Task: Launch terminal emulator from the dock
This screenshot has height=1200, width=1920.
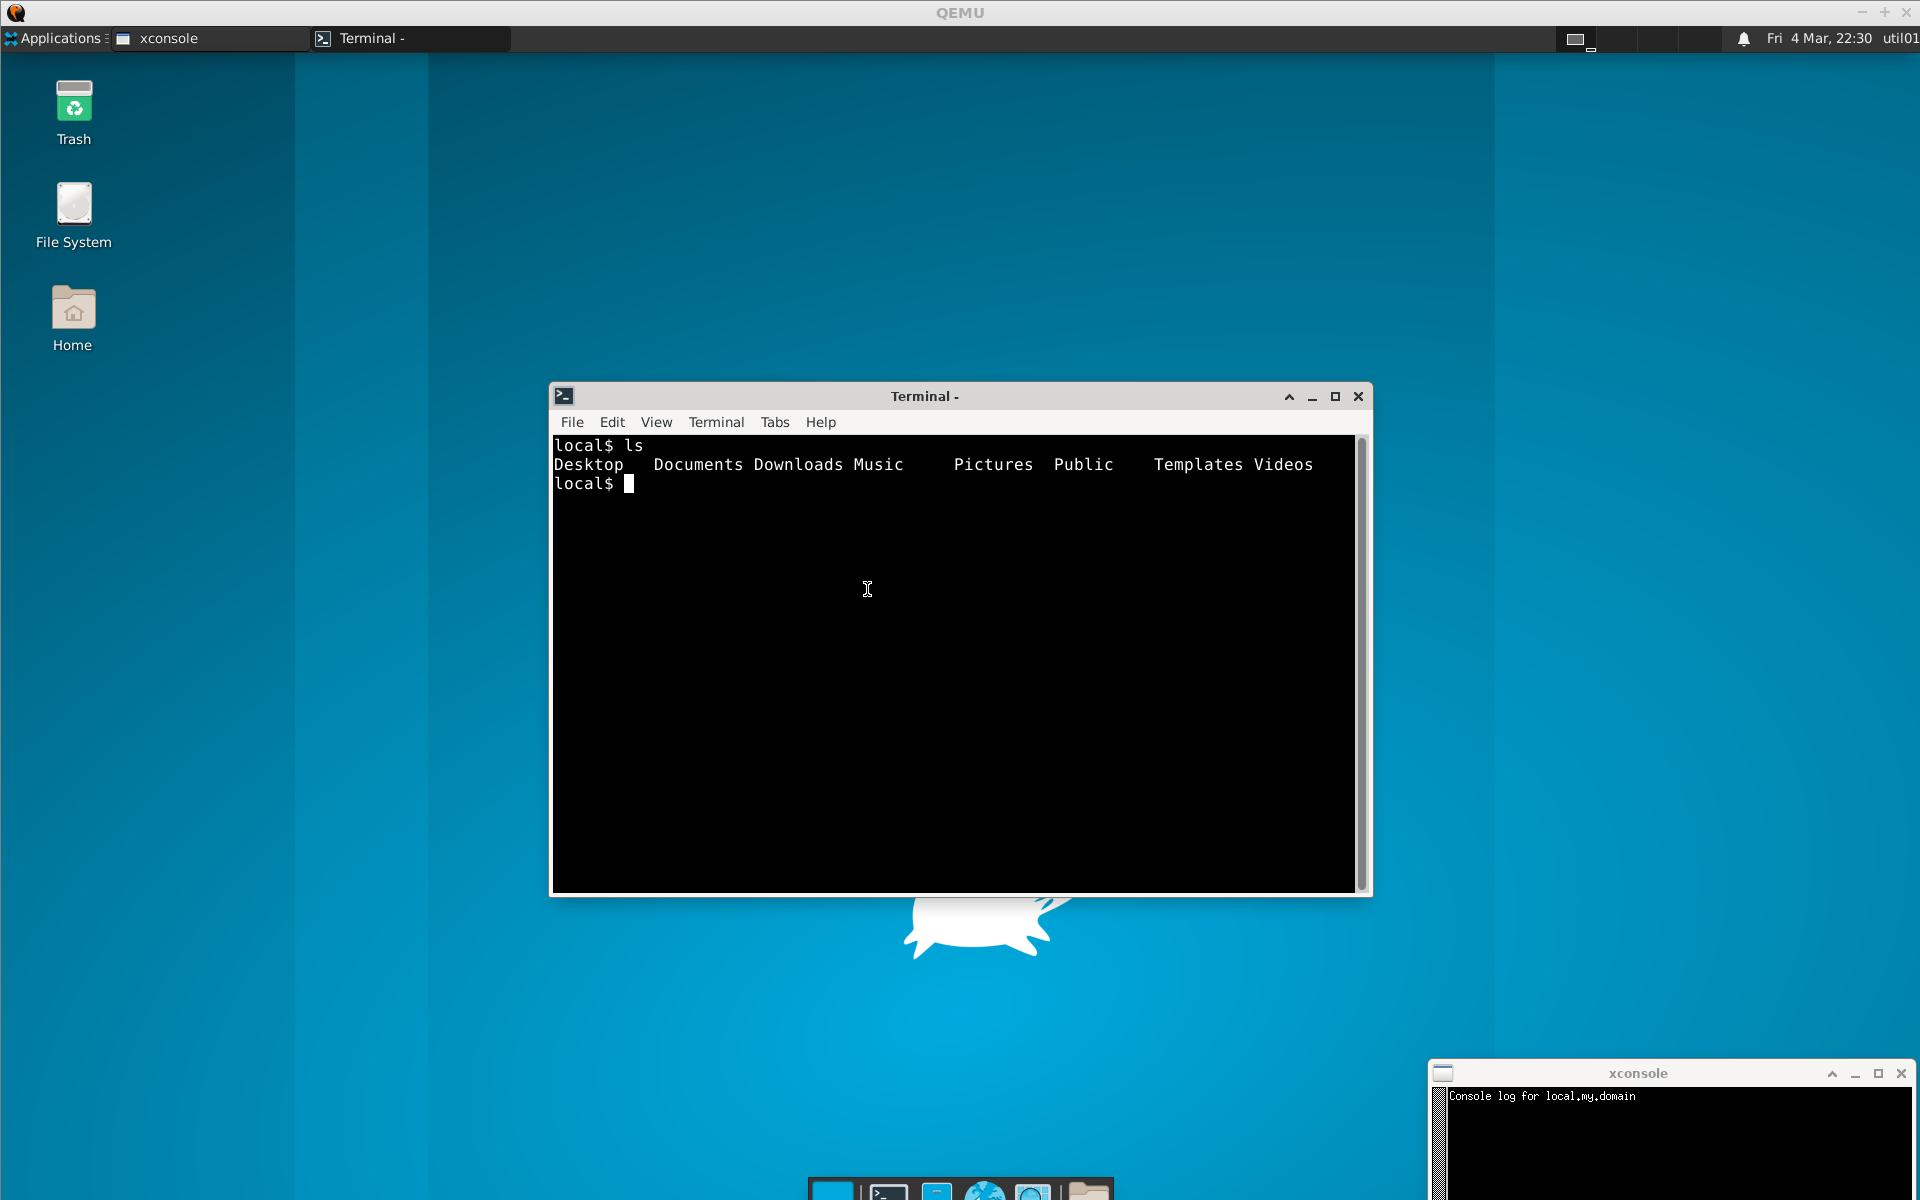Action: tap(888, 1191)
